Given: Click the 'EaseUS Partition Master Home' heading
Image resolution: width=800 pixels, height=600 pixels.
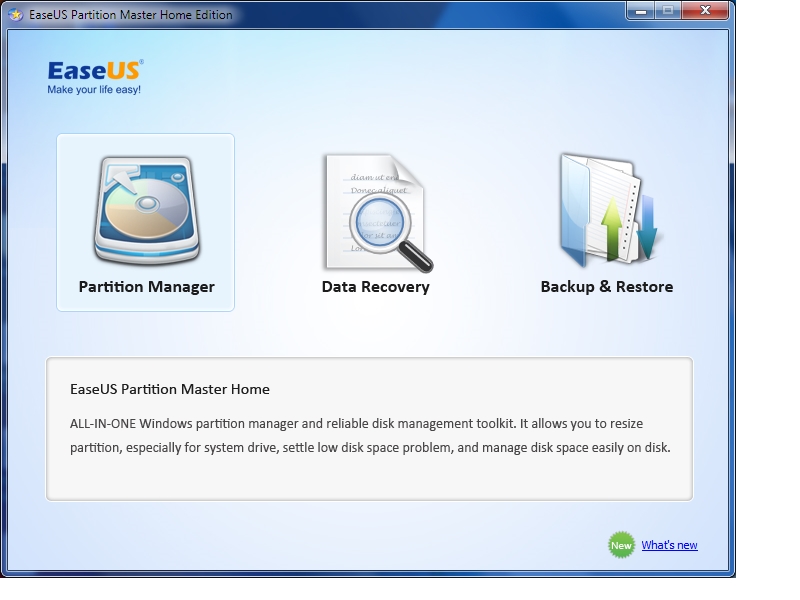Looking at the screenshot, I should [170, 389].
